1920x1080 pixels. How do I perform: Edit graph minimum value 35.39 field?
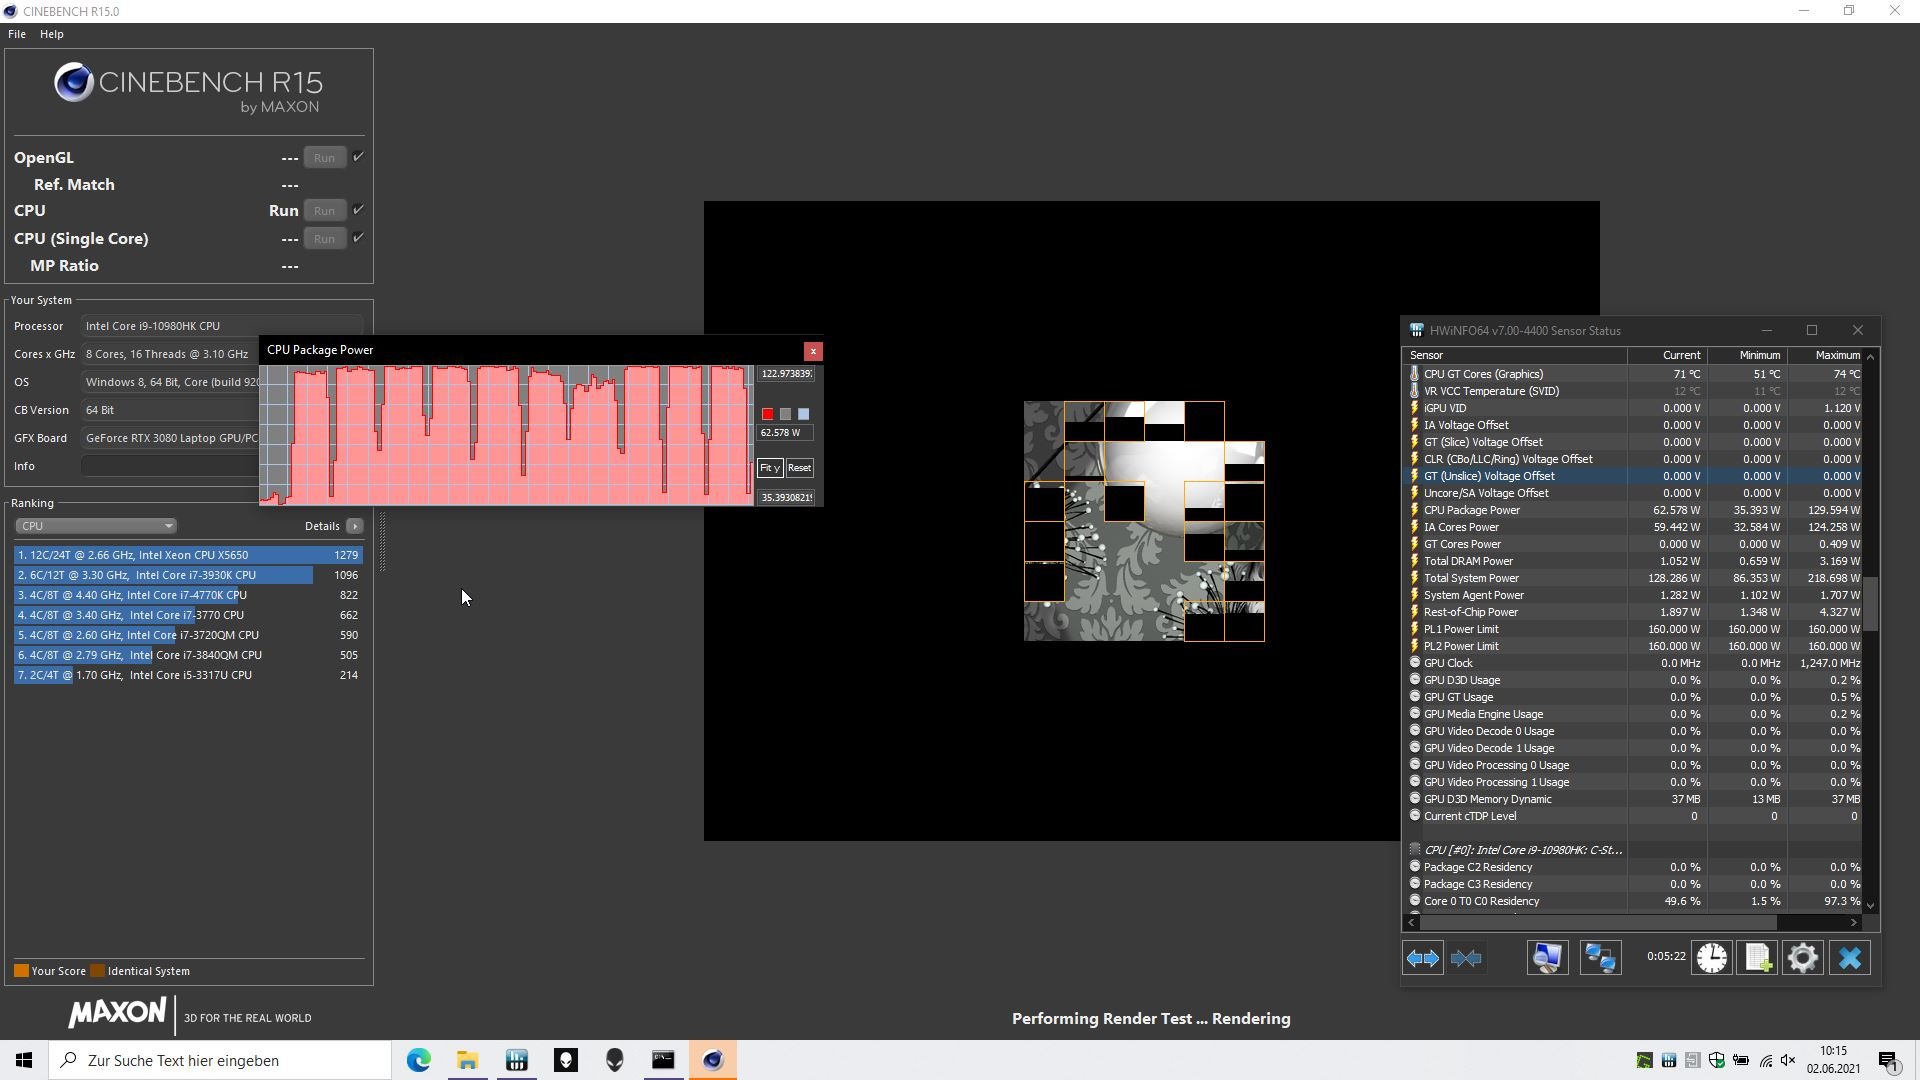point(786,497)
